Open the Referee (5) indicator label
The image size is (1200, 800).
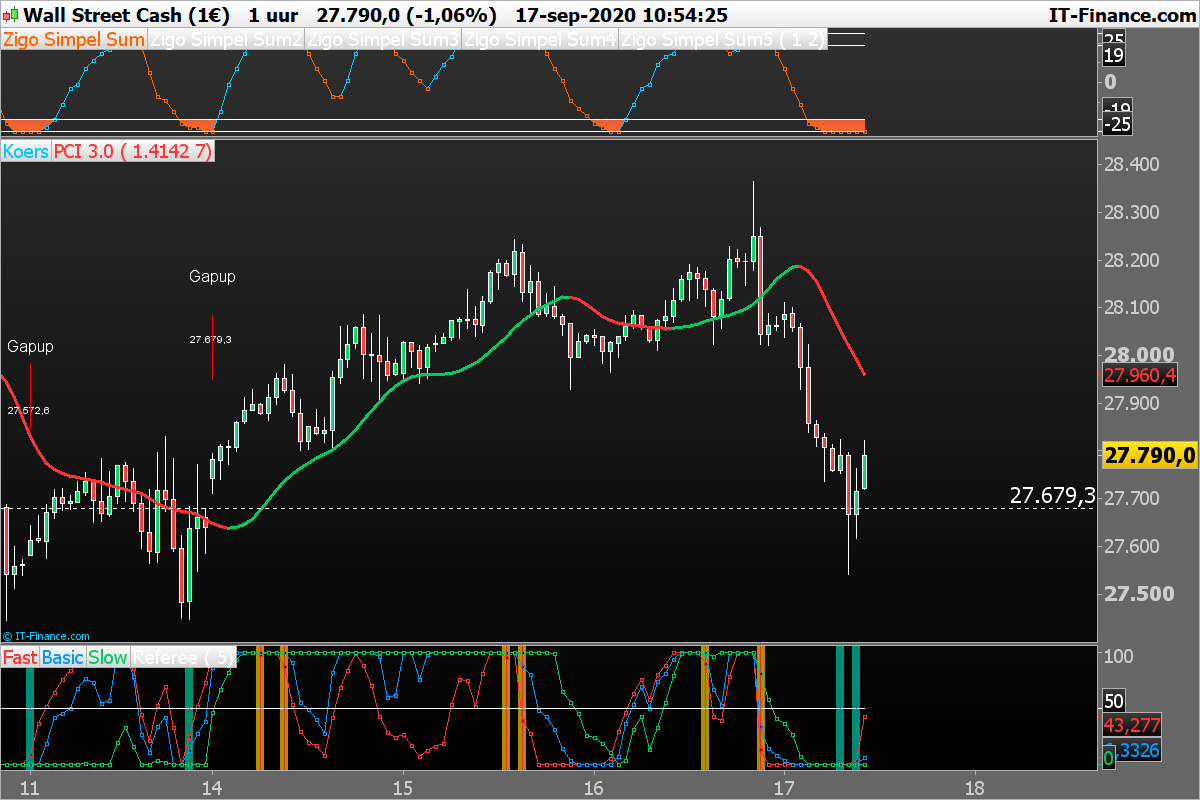[x=184, y=658]
